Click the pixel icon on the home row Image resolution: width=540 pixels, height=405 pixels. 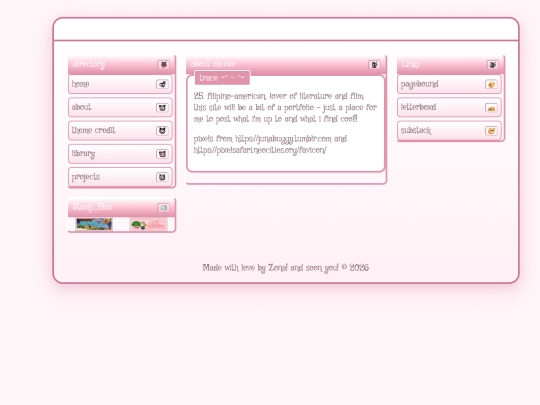tap(162, 84)
